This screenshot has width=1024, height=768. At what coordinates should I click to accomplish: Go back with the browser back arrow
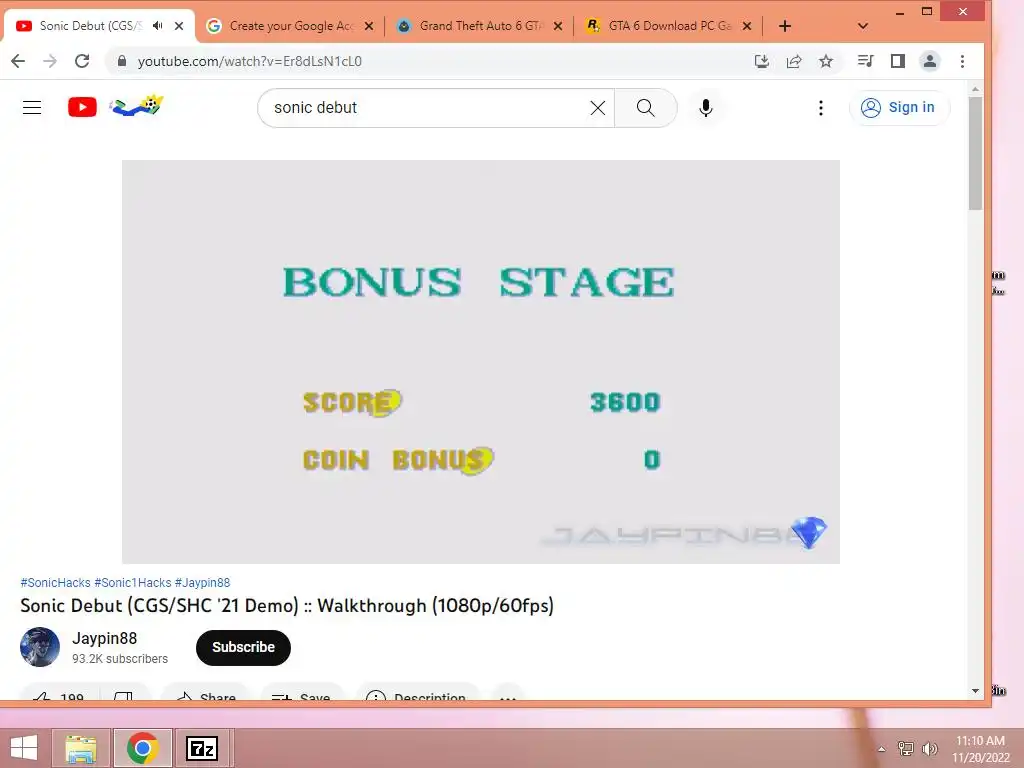[18, 61]
